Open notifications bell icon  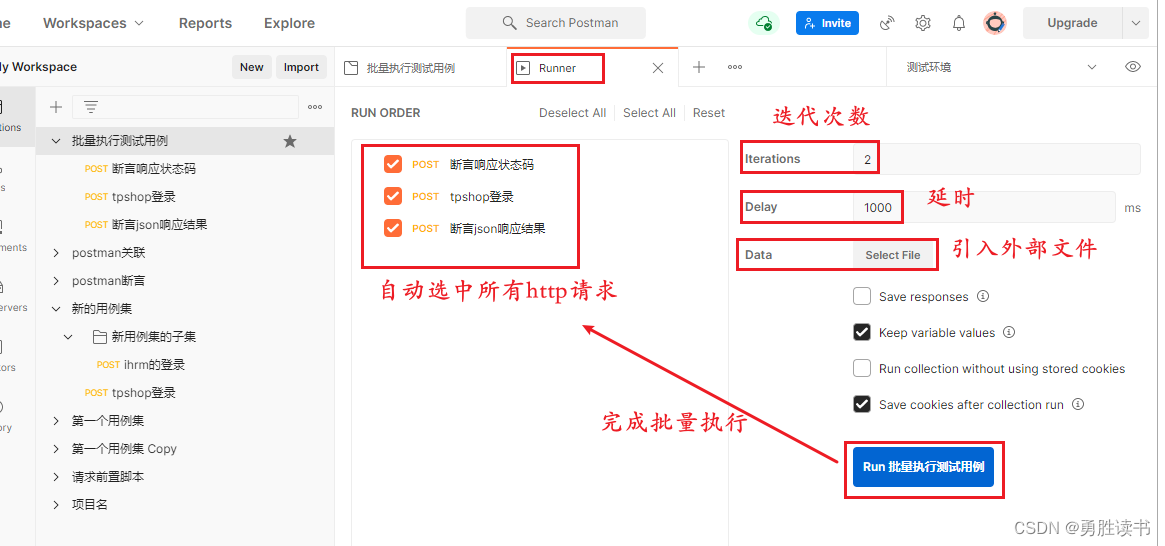[x=959, y=23]
